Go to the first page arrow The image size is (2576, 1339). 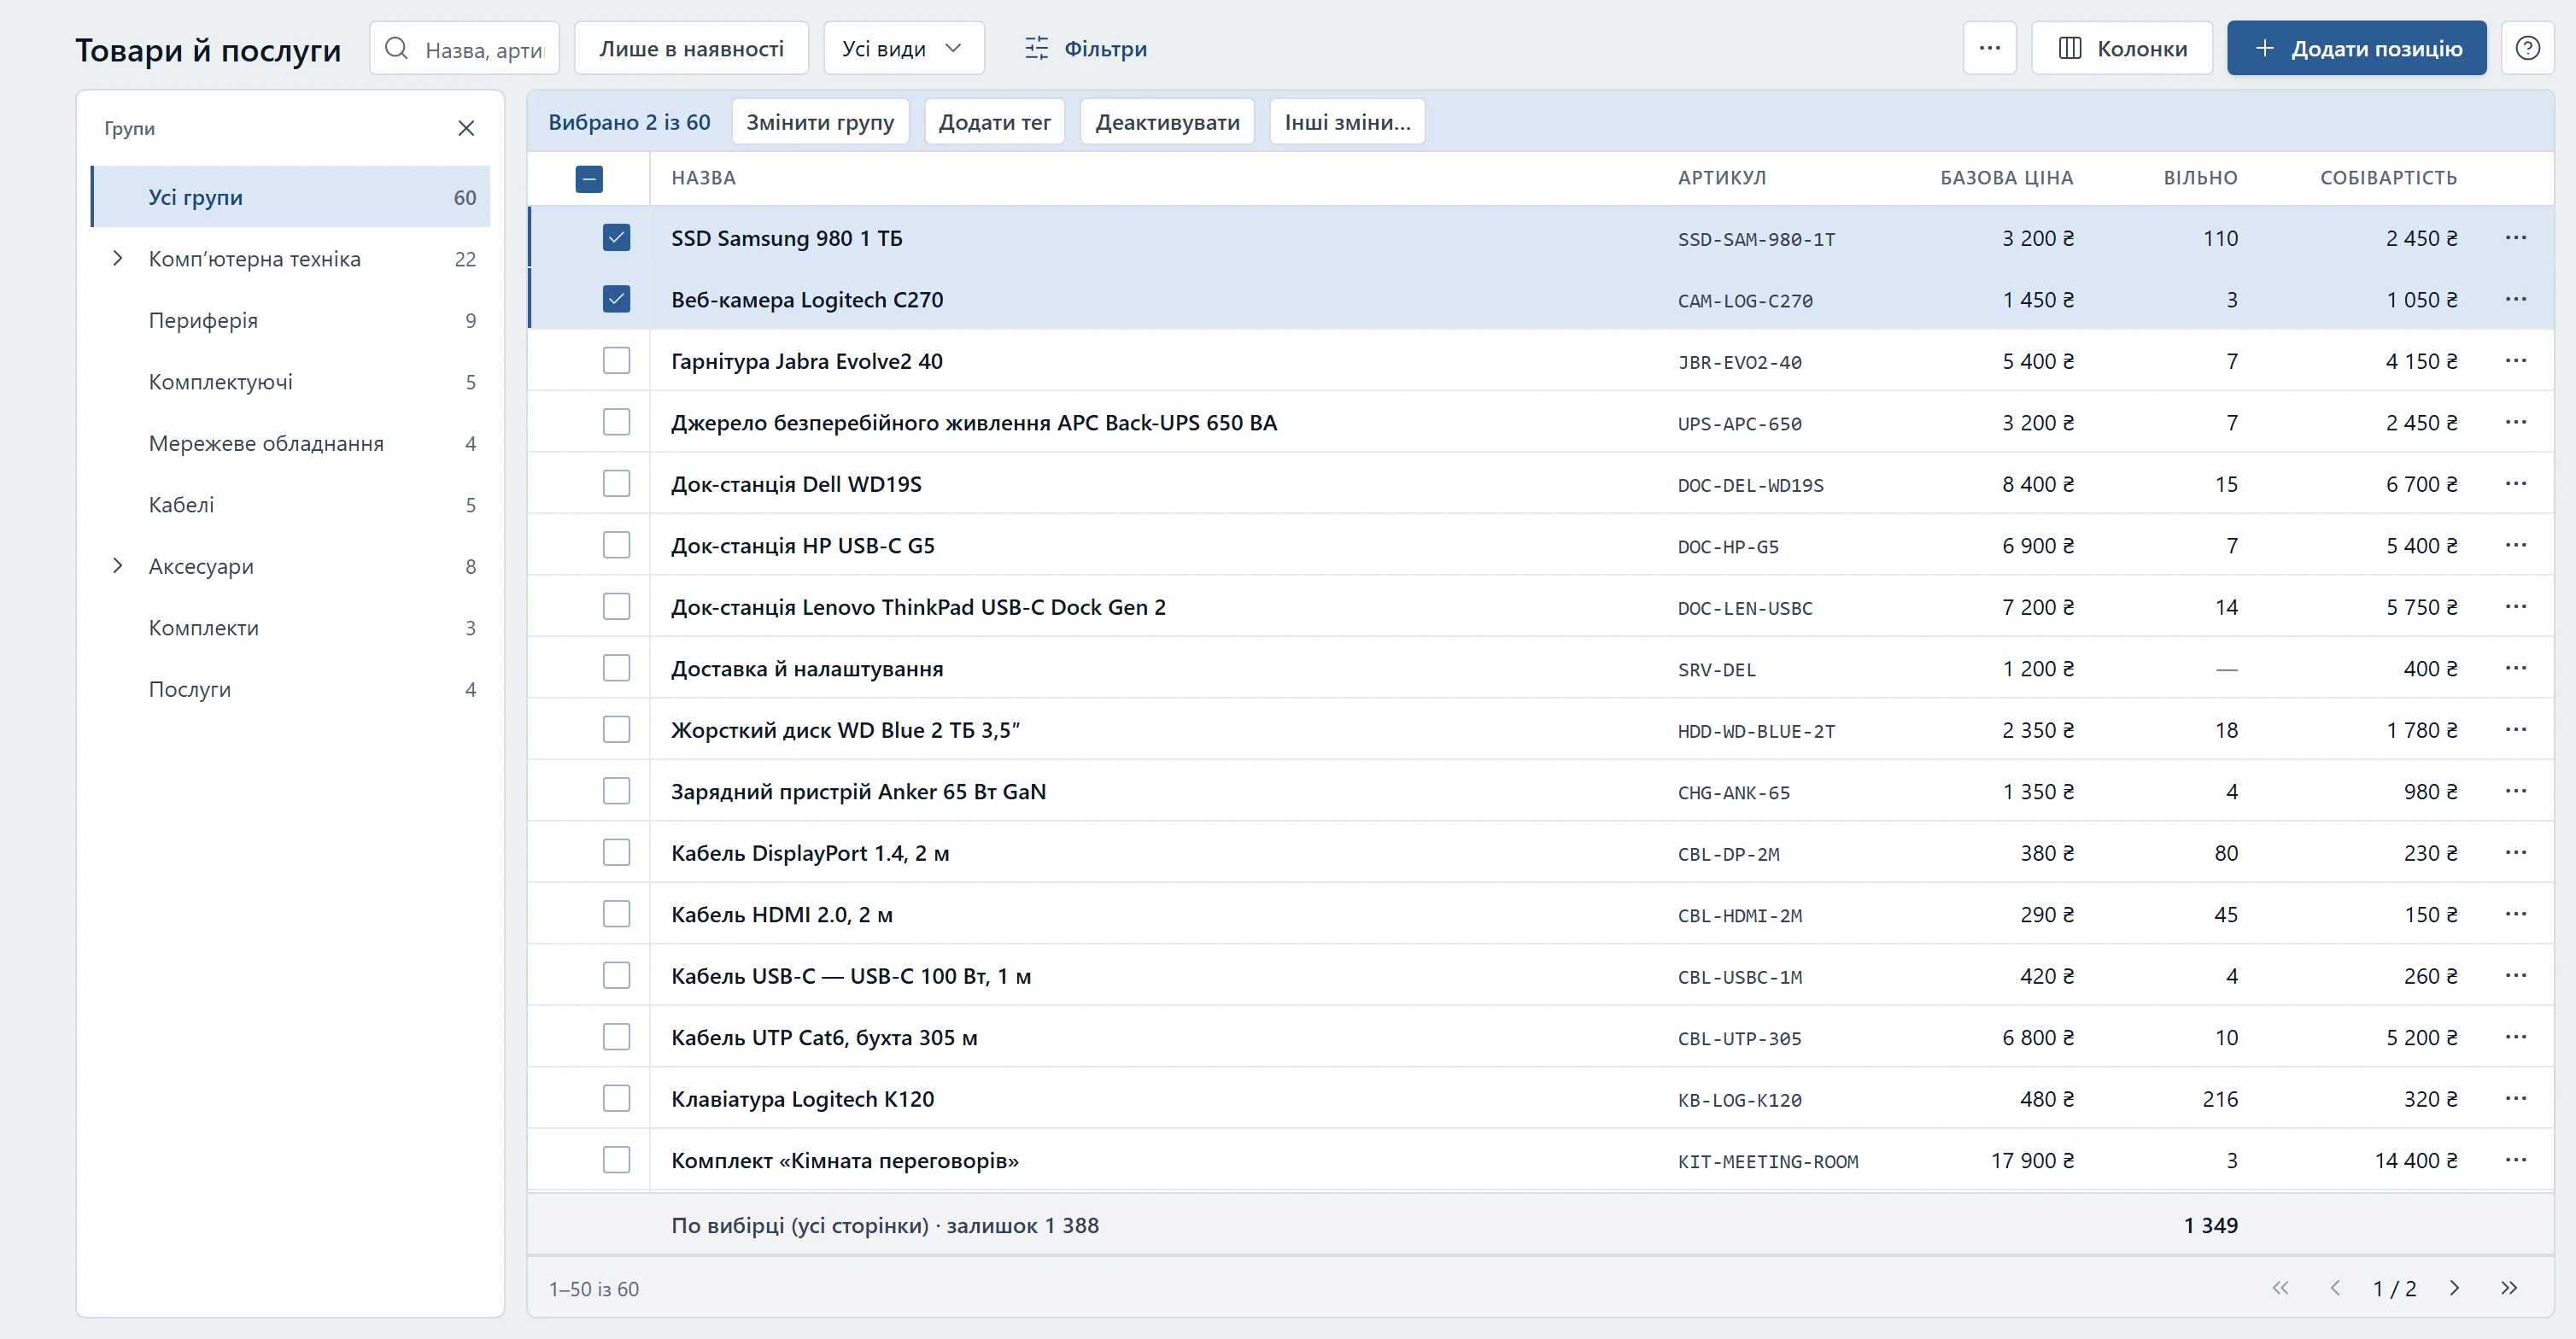coord(2280,1288)
